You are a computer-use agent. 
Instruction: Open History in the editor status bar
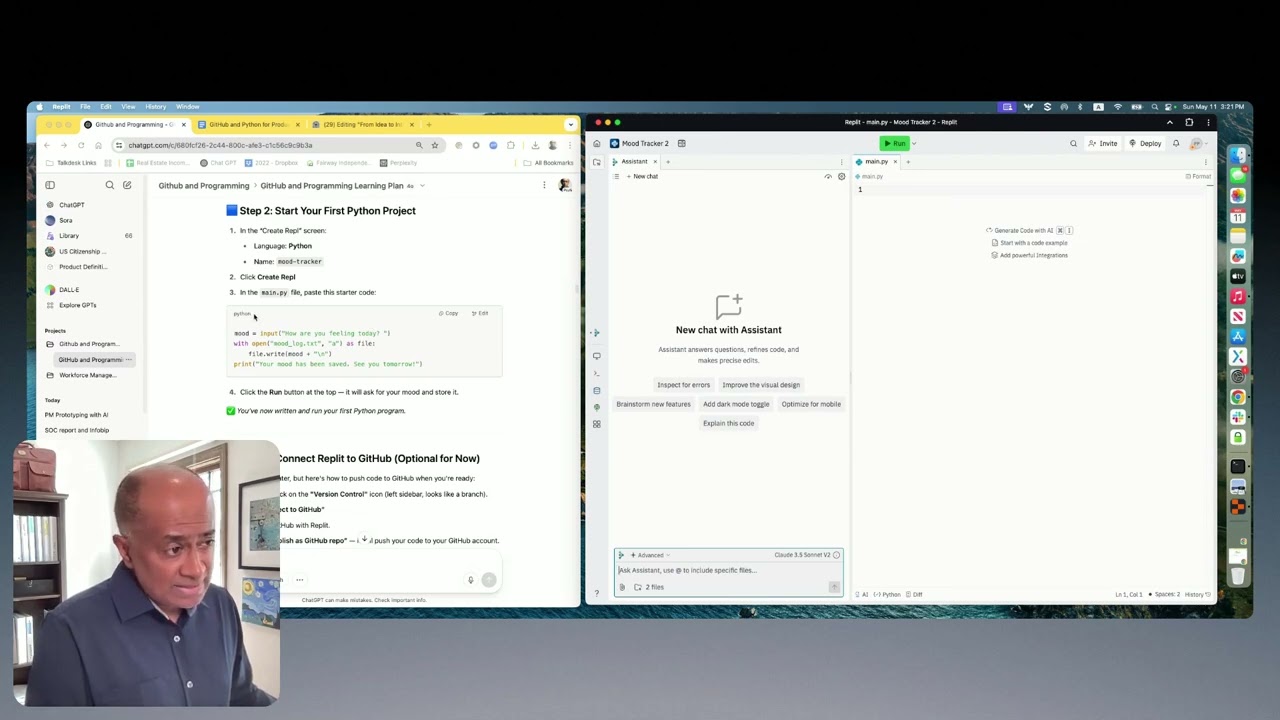pyautogui.click(x=1196, y=594)
